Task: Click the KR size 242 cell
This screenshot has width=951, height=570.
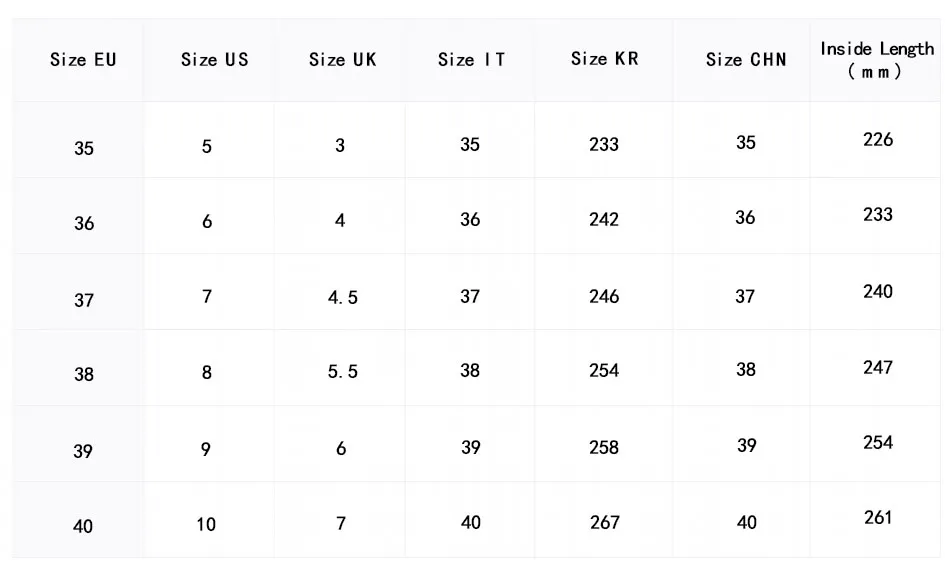Action: (x=604, y=220)
